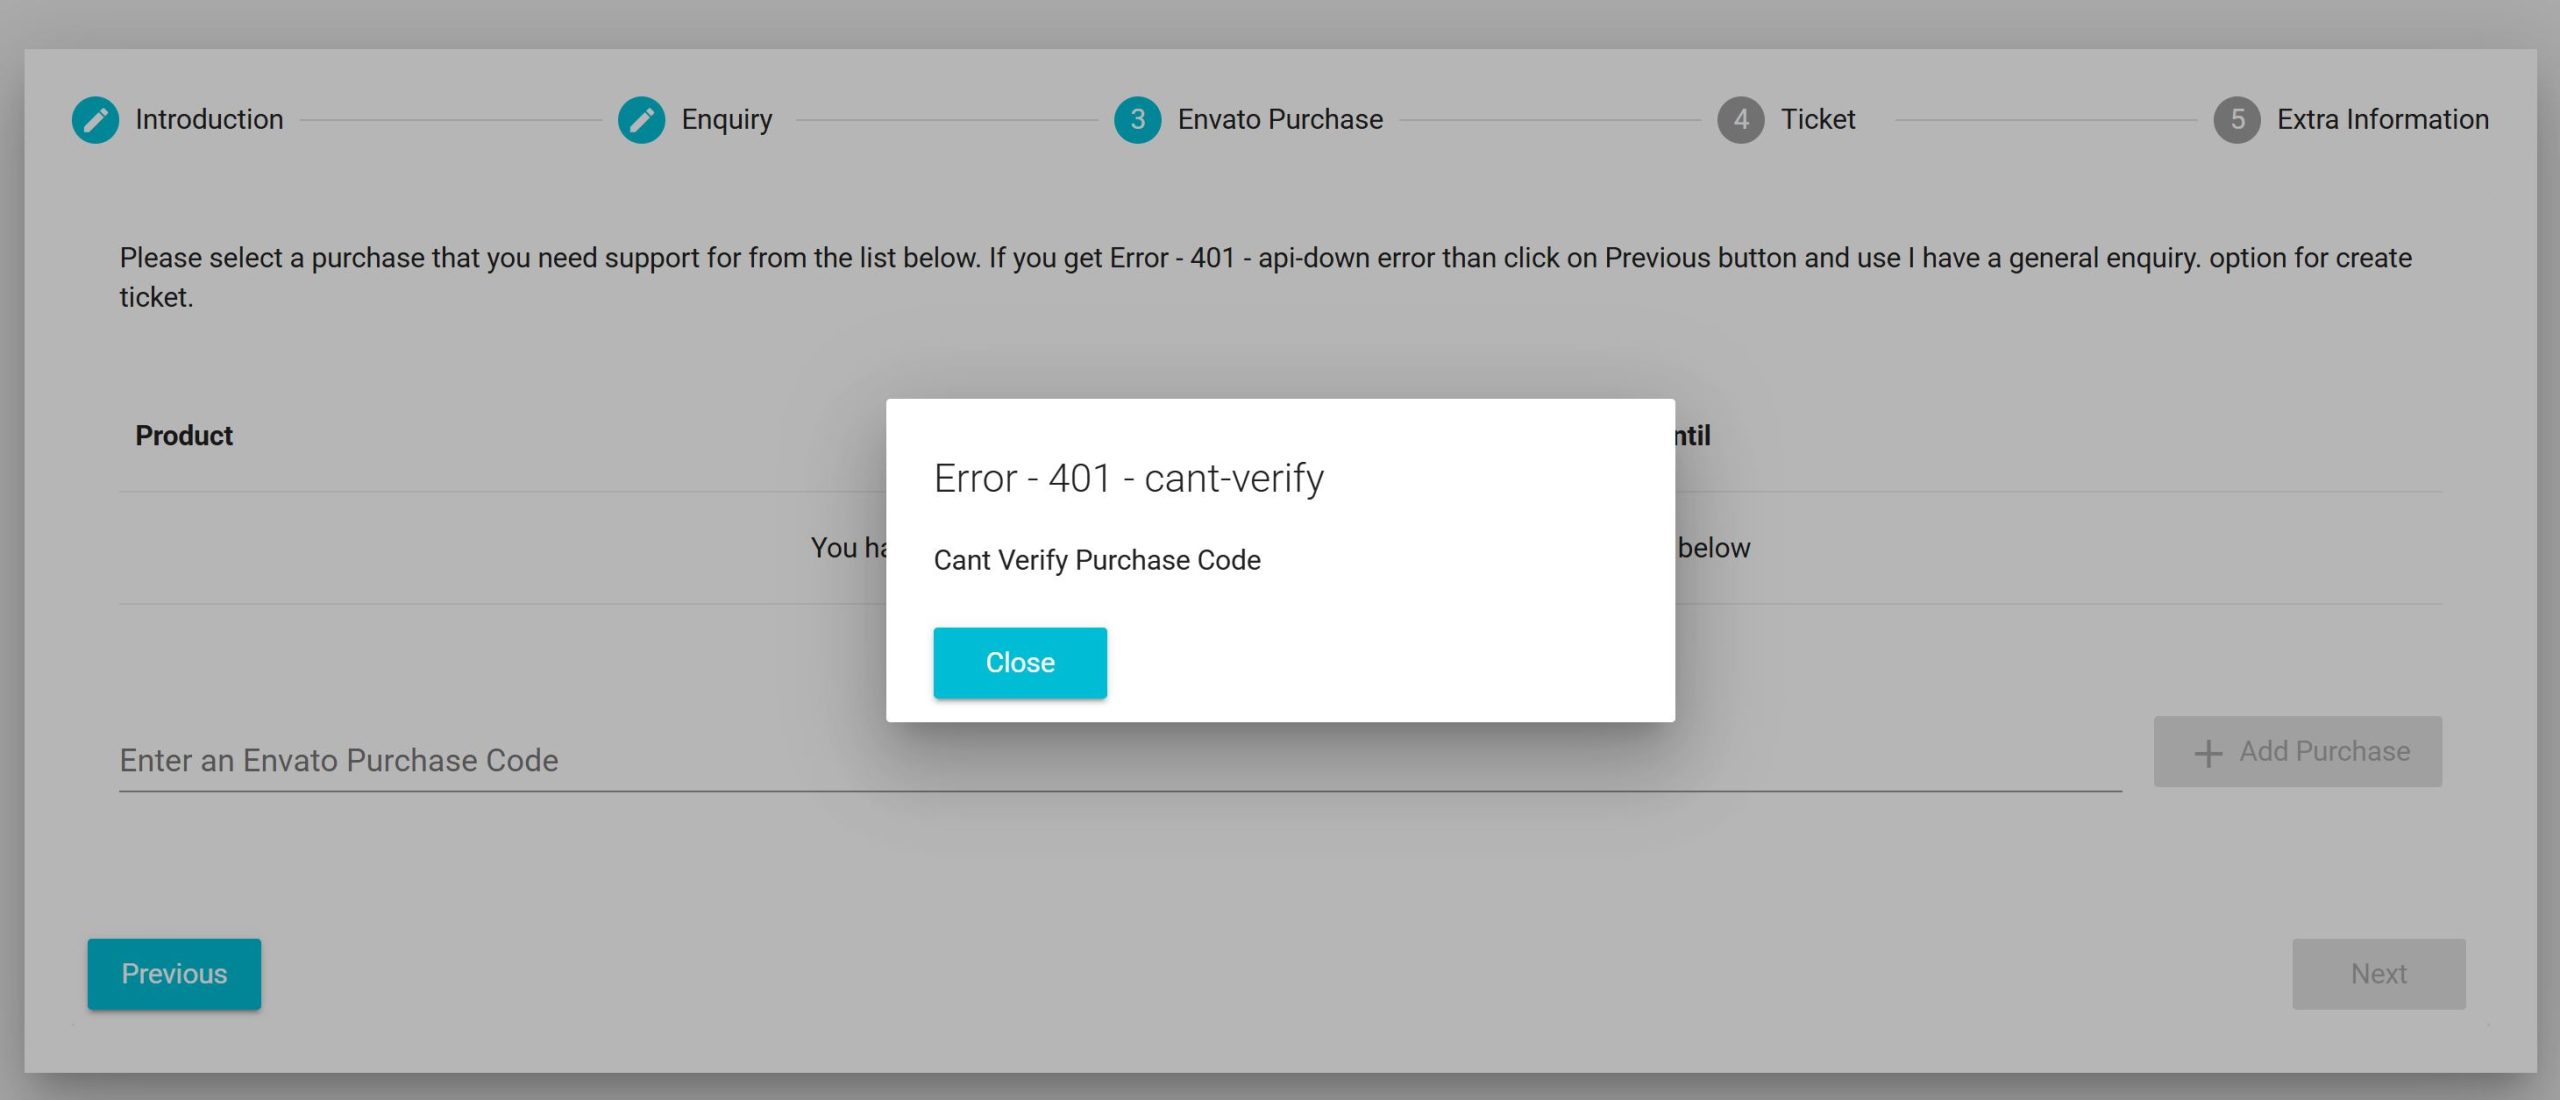
Task: Close the 401 cant-verify error dialog
Action: pos(1019,663)
